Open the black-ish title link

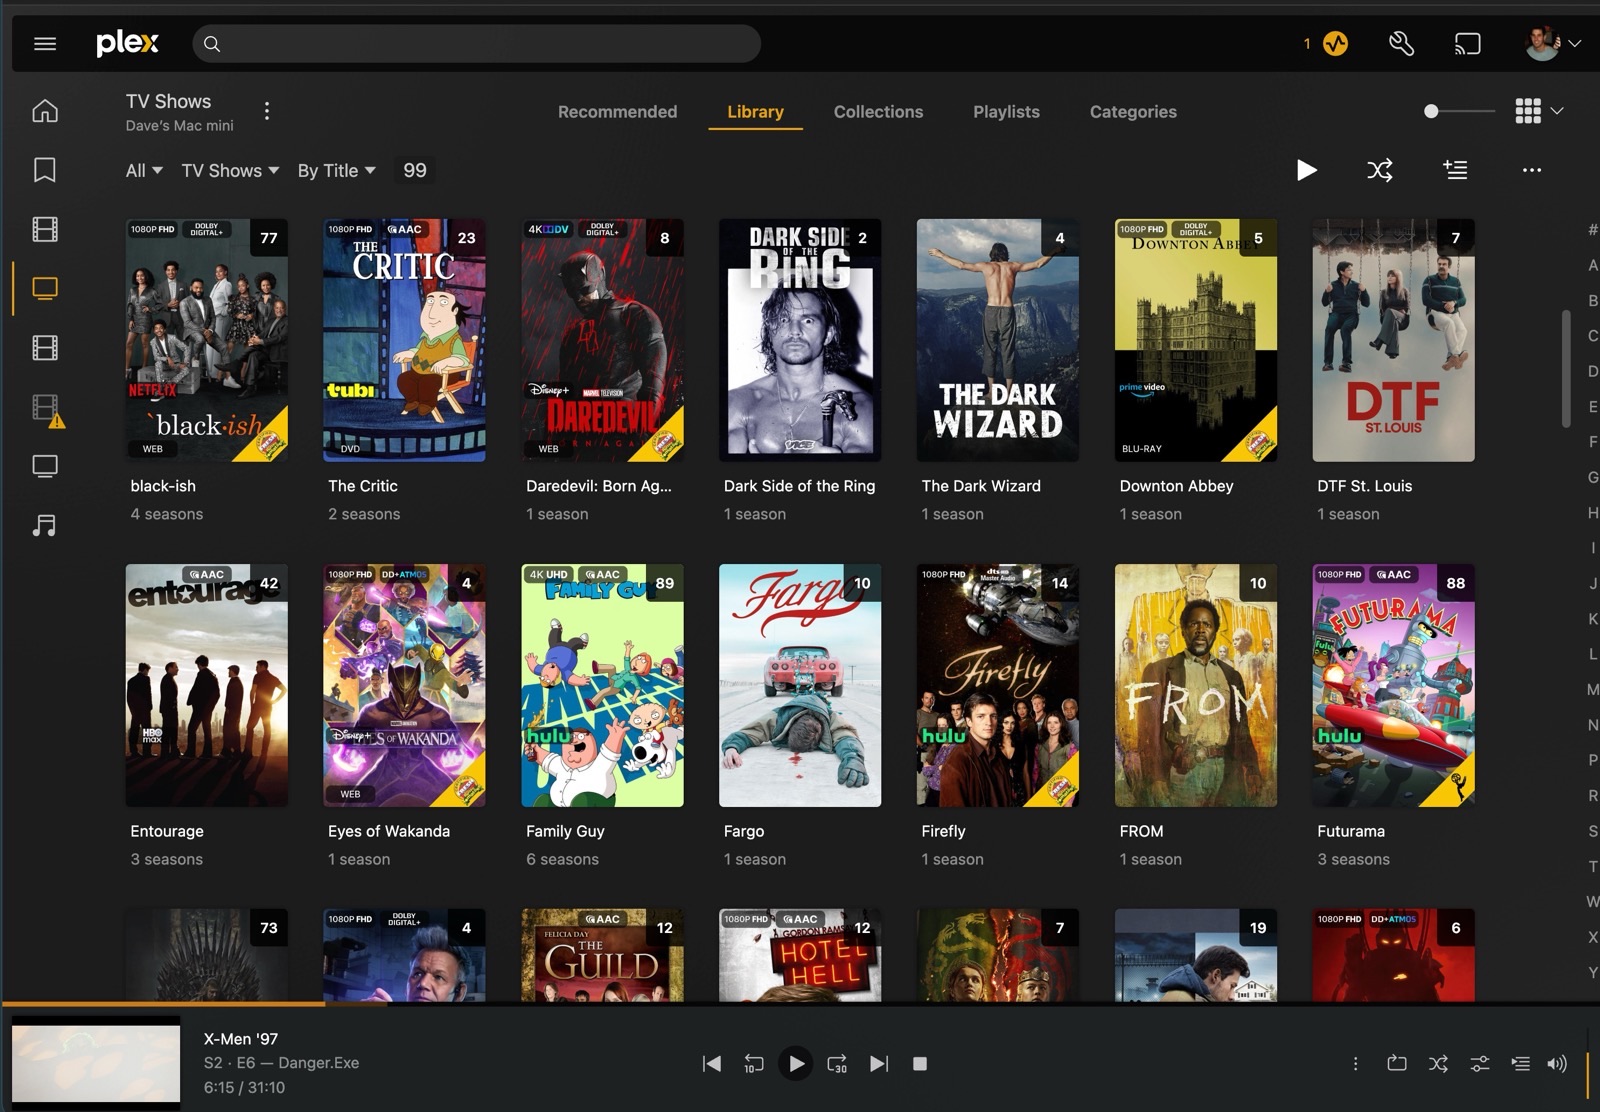pos(163,486)
